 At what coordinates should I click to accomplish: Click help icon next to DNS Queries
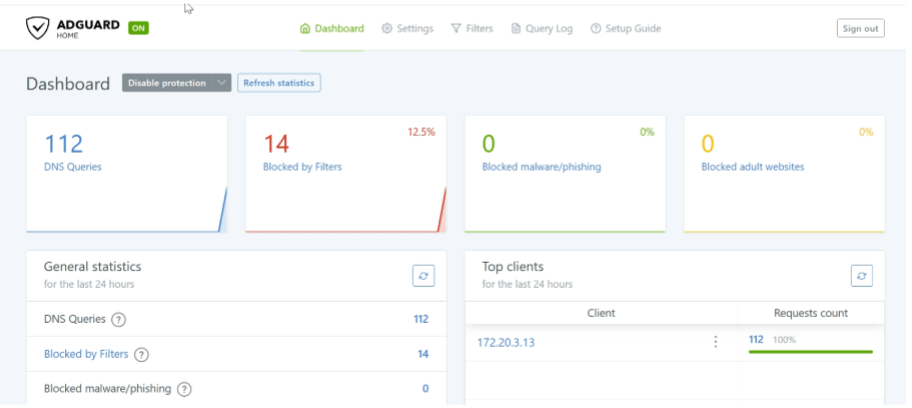click(x=119, y=320)
